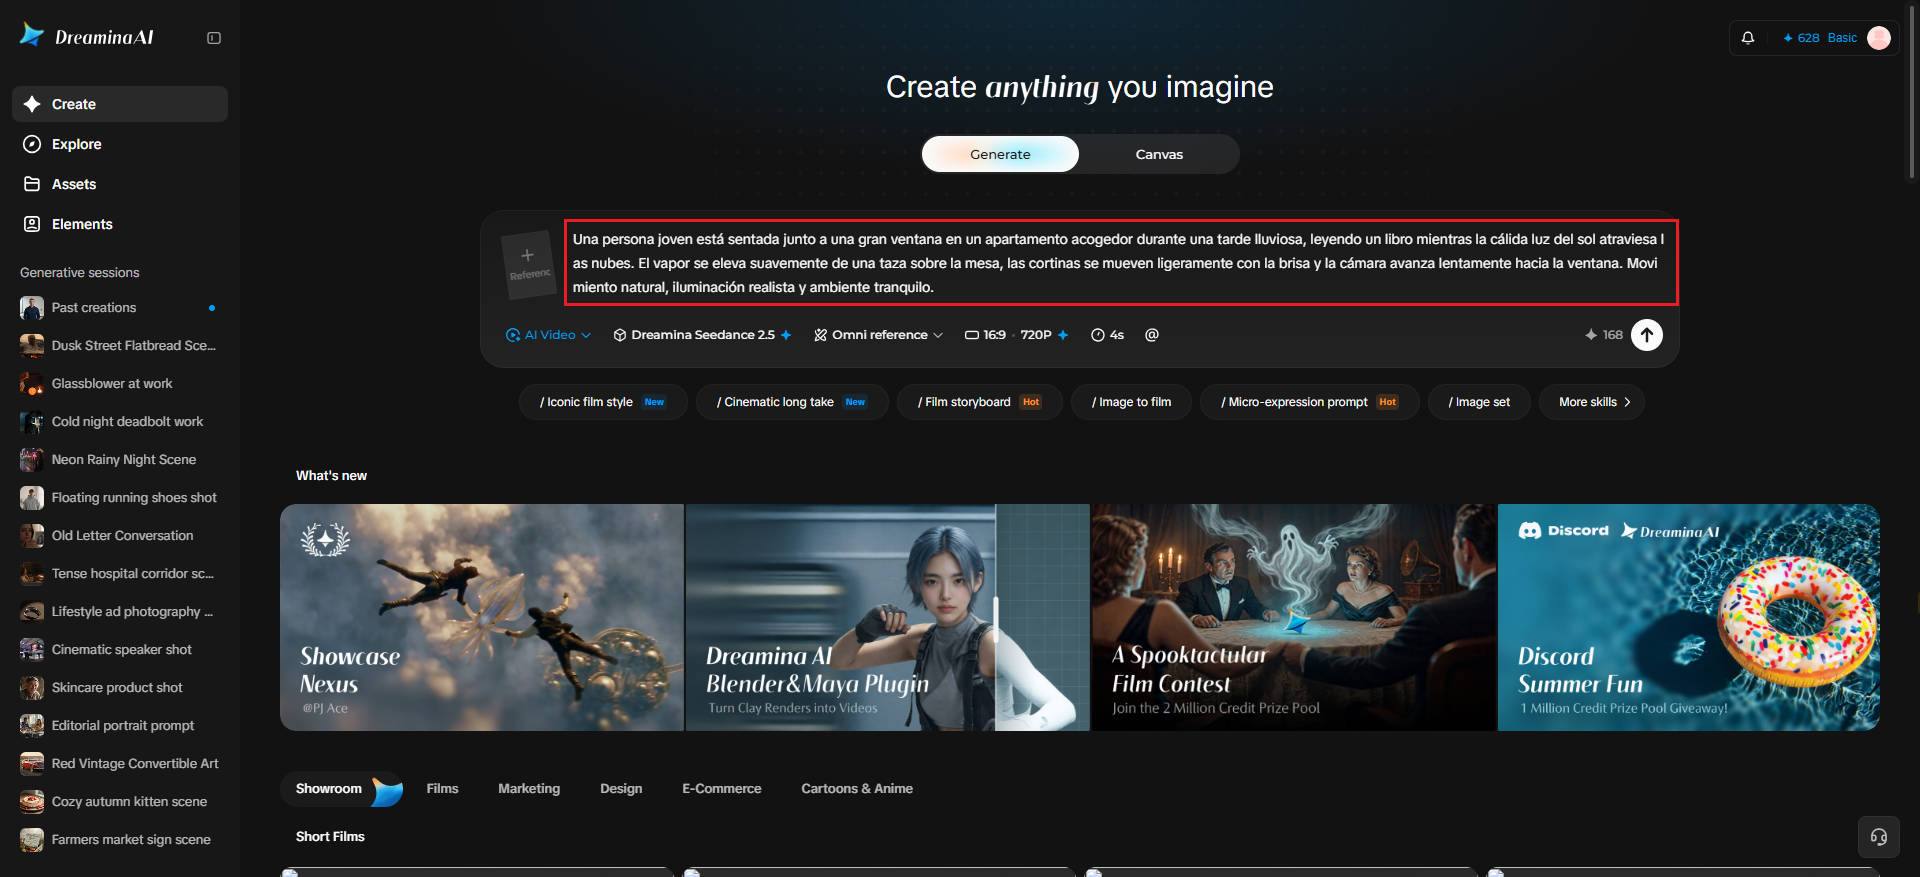Image resolution: width=1920 pixels, height=877 pixels.
Task: Submit the prompt with the arrow button
Action: pos(1647,335)
